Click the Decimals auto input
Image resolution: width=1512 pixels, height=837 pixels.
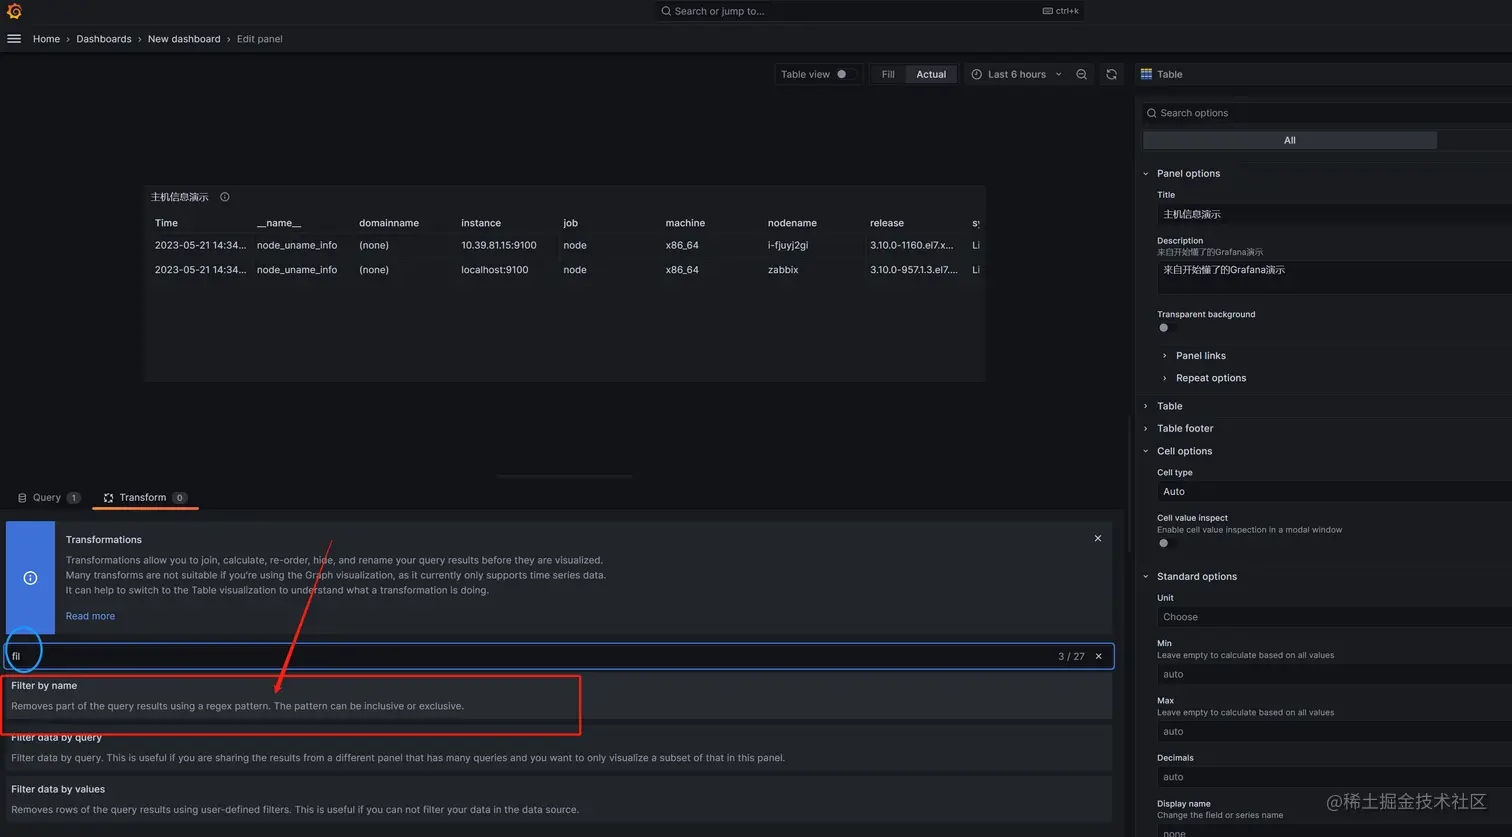tap(1334, 776)
